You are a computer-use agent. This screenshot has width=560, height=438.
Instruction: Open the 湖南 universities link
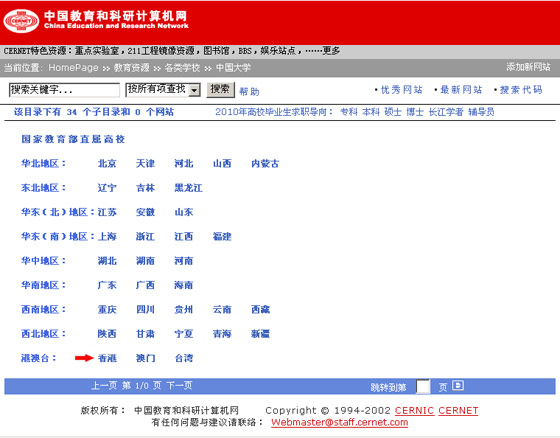click(145, 261)
